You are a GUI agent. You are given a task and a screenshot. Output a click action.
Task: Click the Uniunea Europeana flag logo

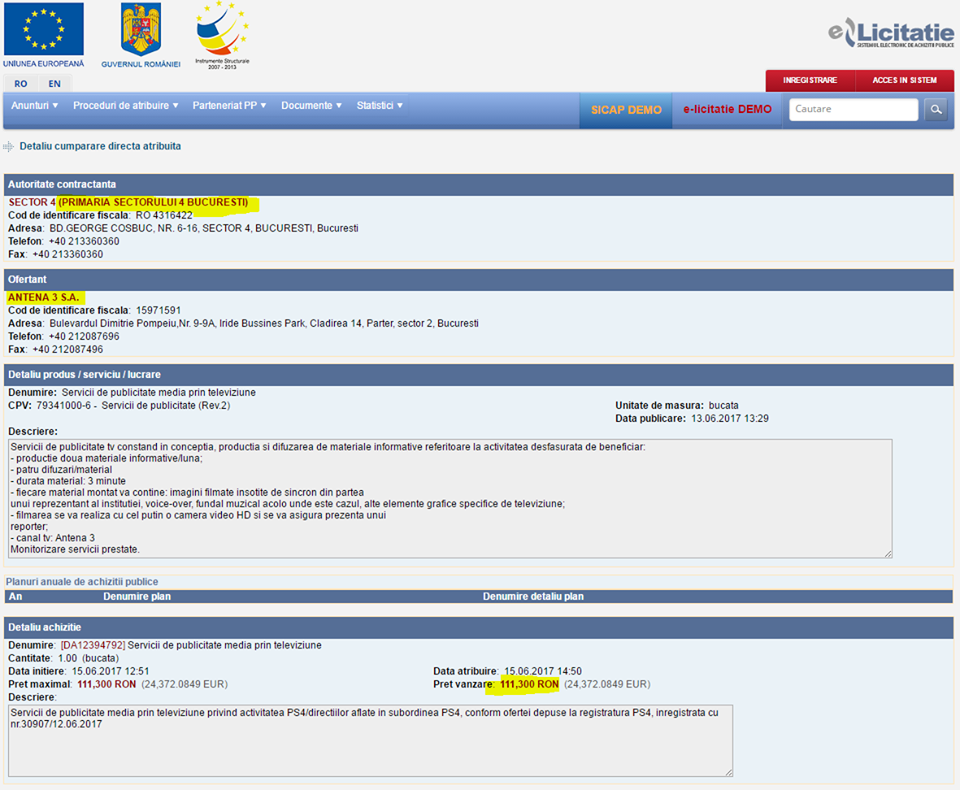(43, 30)
